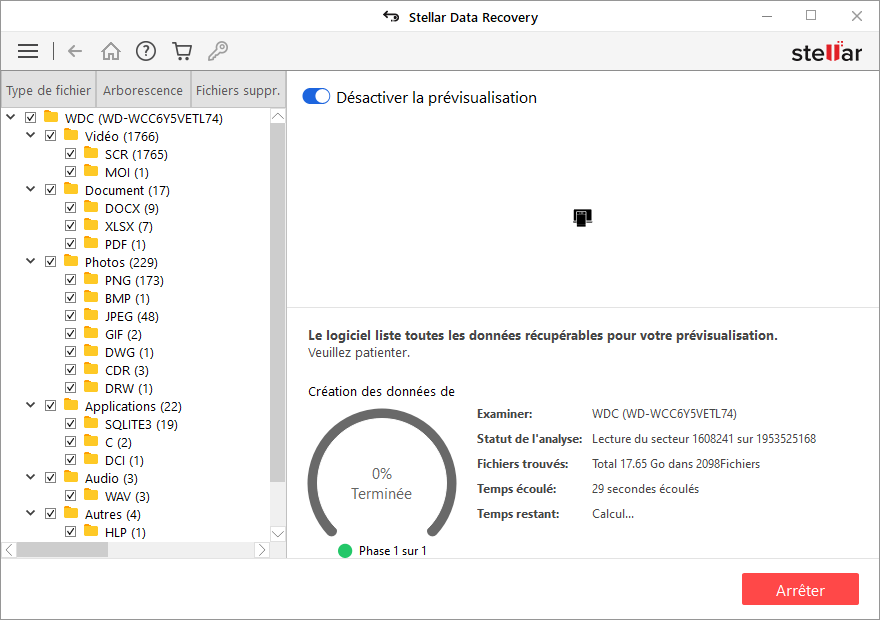Collapse the Vidéo category
The width and height of the screenshot is (880, 620).
click(x=31, y=135)
